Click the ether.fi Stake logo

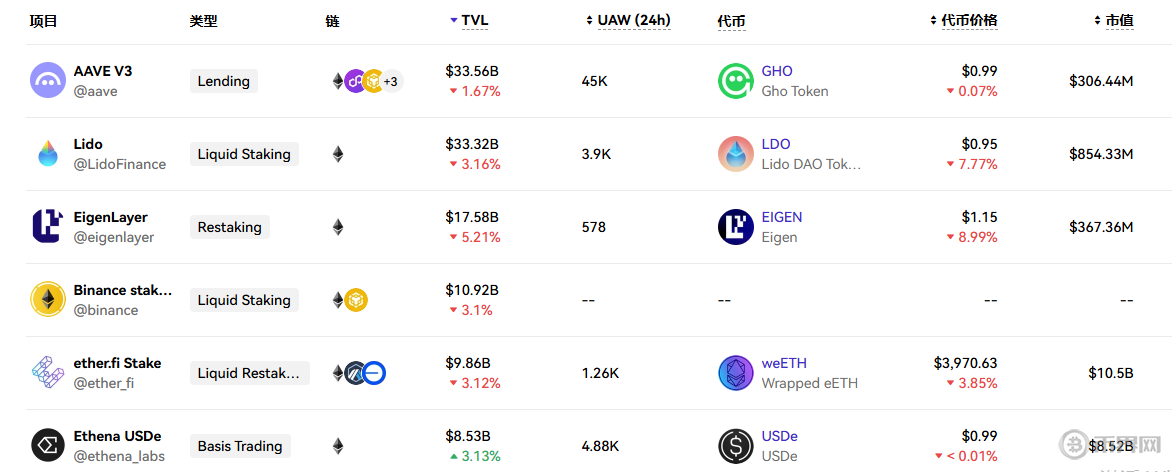(47, 372)
